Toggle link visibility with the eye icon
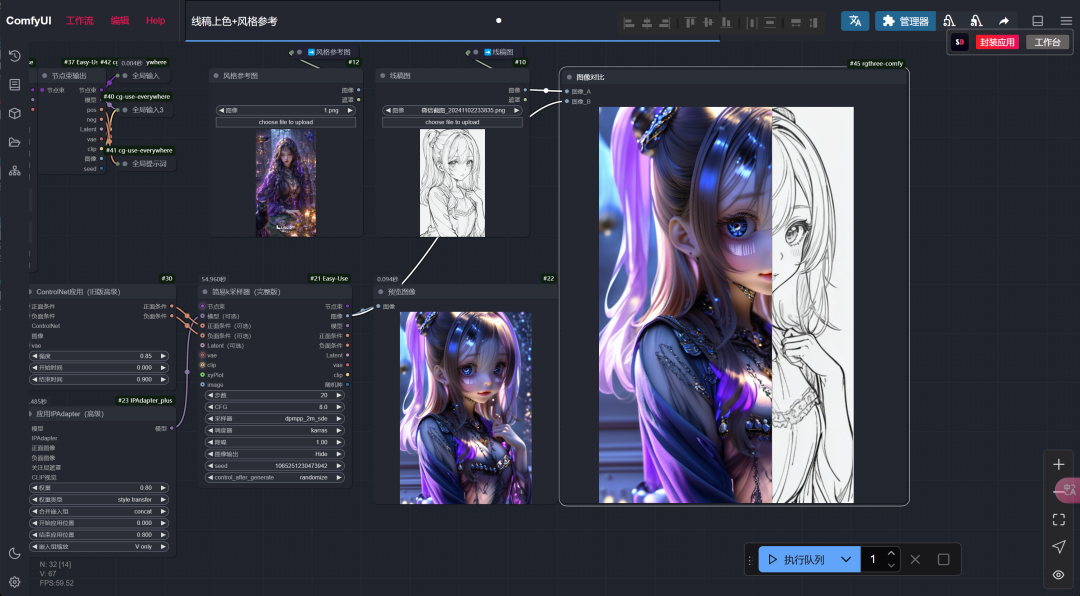The image size is (1080, 596). pyautogui.click(x=1059, y=575)
